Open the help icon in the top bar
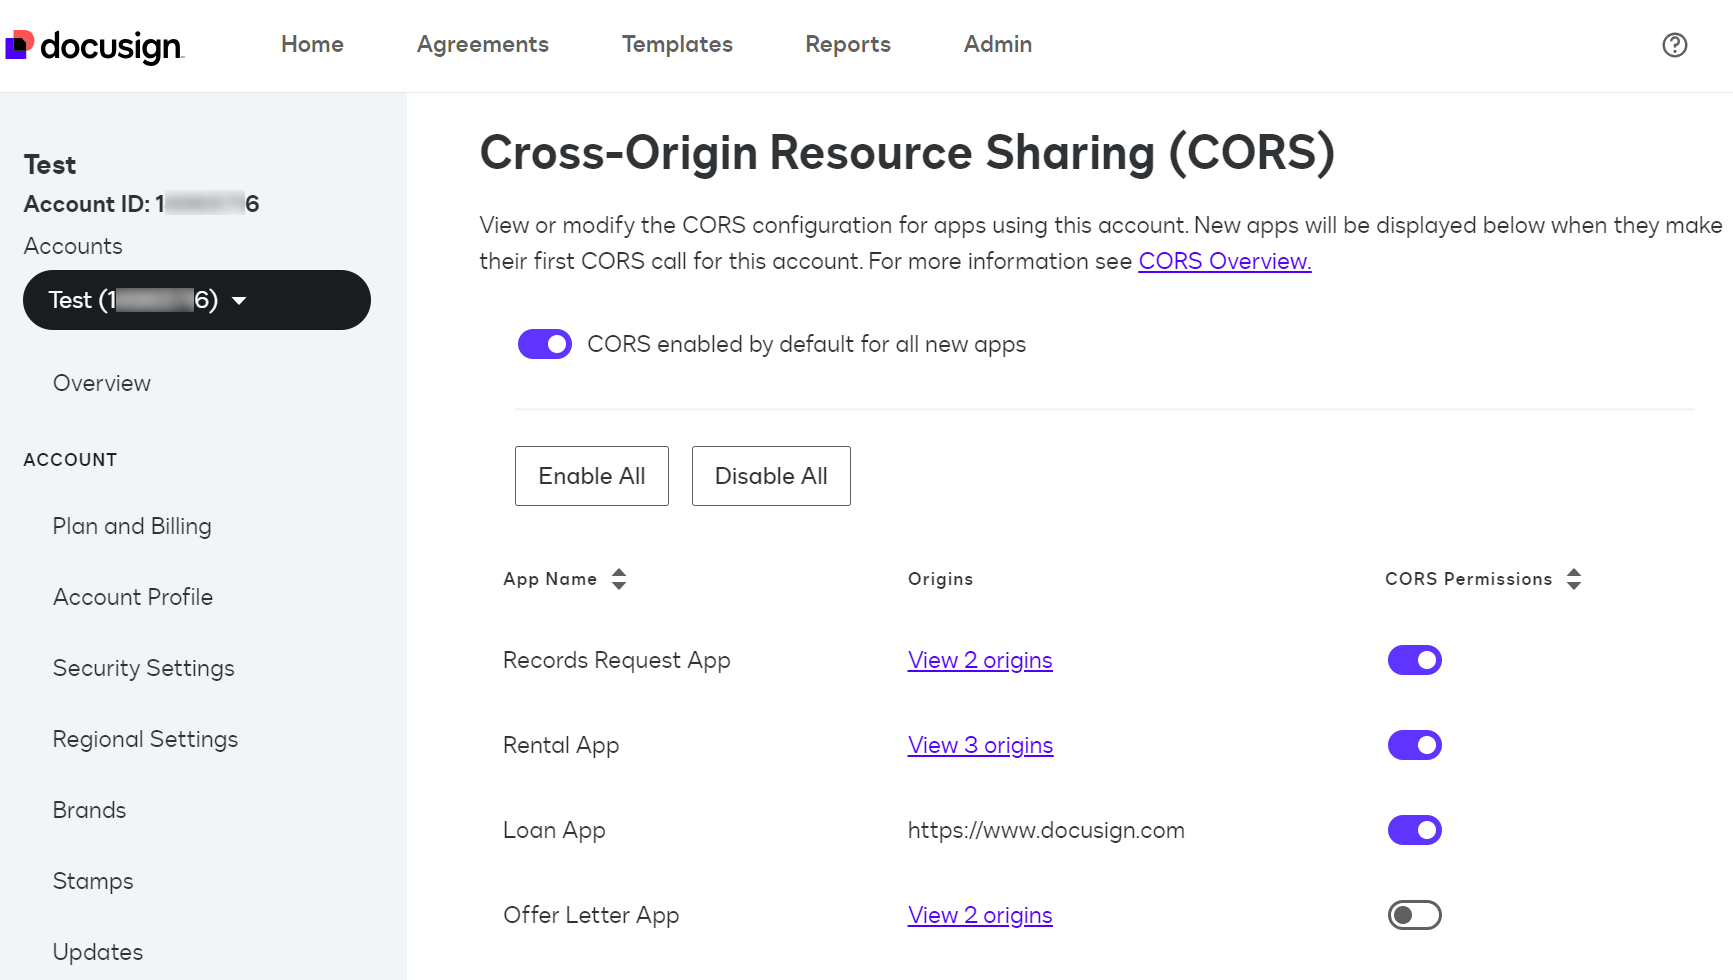 tap(1674, 45)
